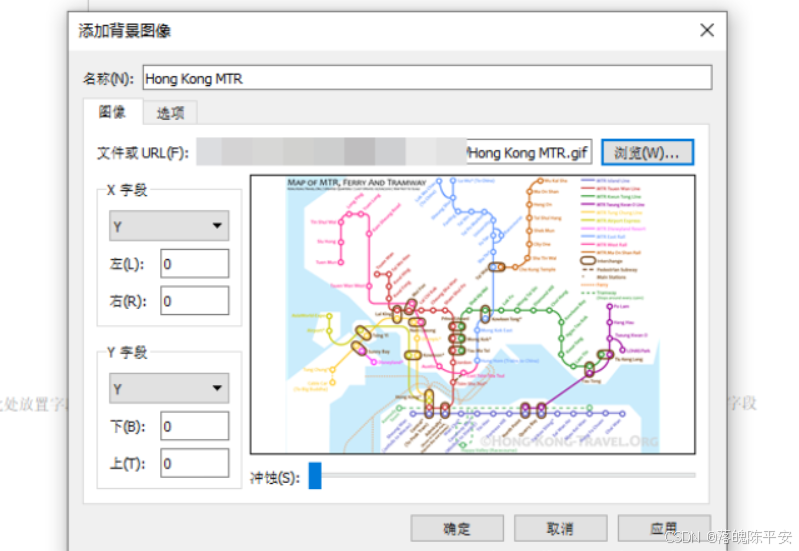799x551 pixels.
Task: Open the X 字段 dropdown
Action: (169, 226)
